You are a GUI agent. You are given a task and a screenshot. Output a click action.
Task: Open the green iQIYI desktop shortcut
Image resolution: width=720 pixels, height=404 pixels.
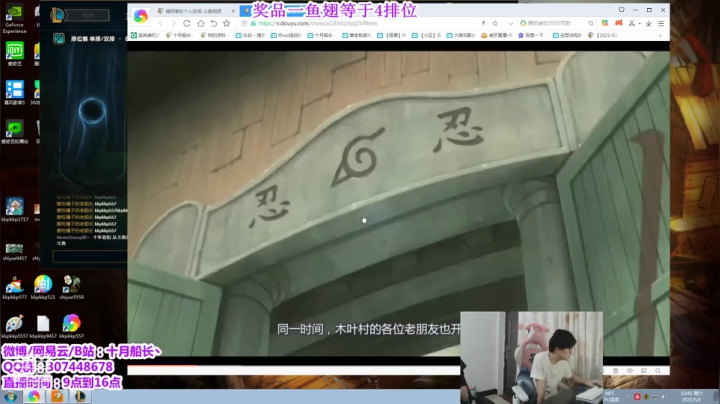click(15, 54)
